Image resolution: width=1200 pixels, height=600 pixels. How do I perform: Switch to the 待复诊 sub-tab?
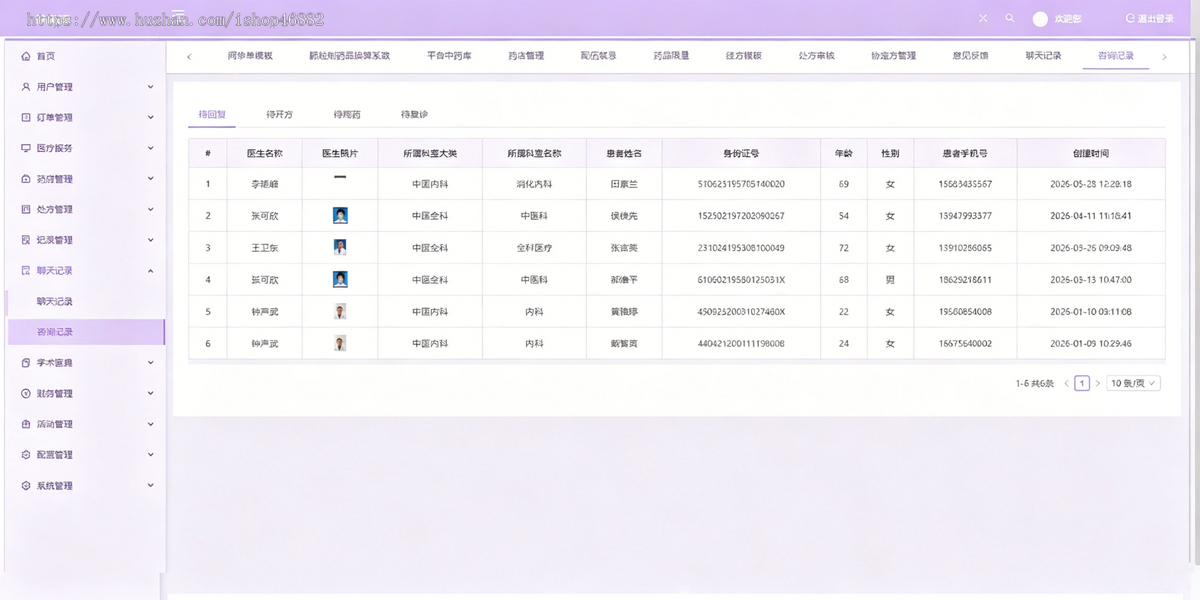[x=415, y=115]
